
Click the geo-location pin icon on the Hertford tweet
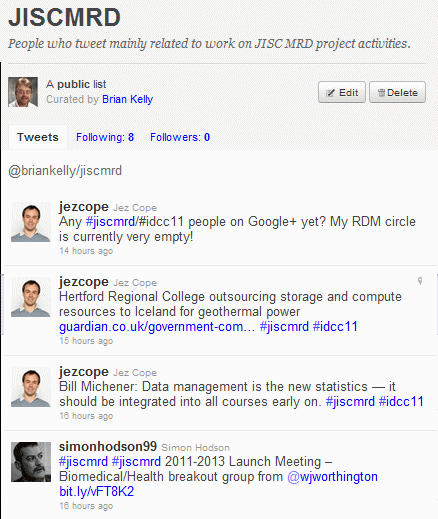(420, 281)
